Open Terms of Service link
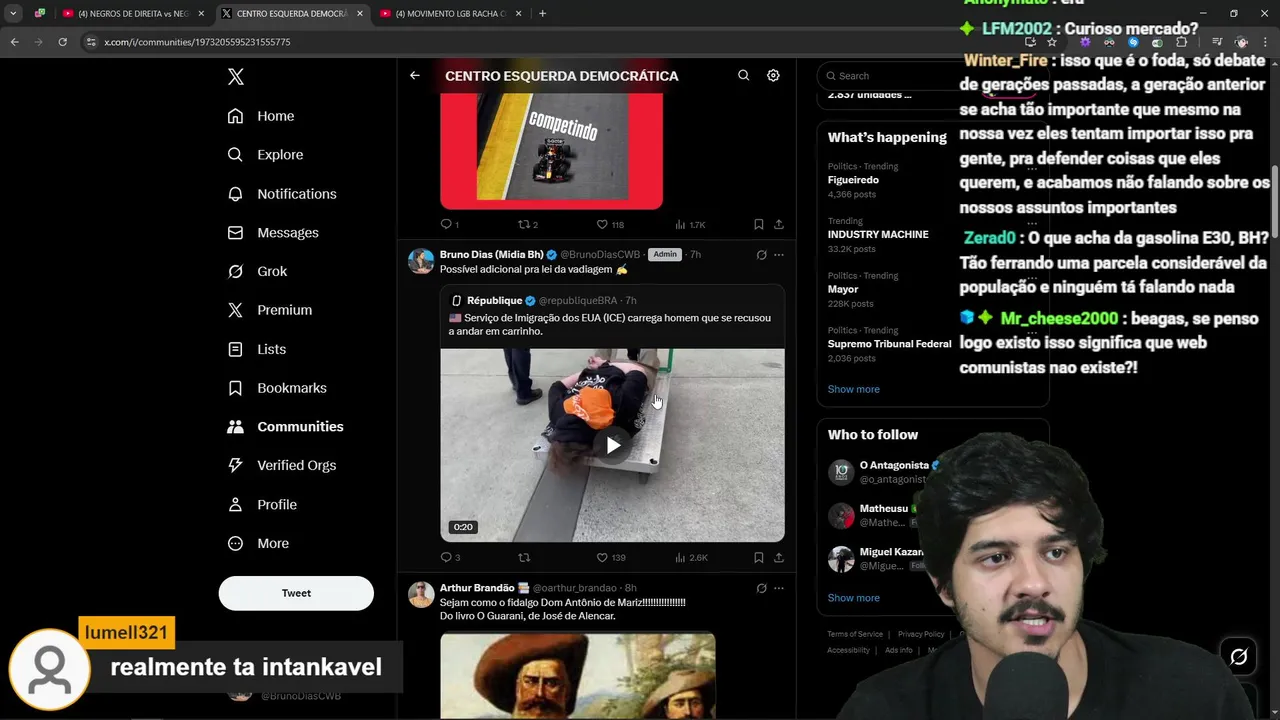This screenshot has height=720, width=1280. pyautogui.click(x=855, y=634)
